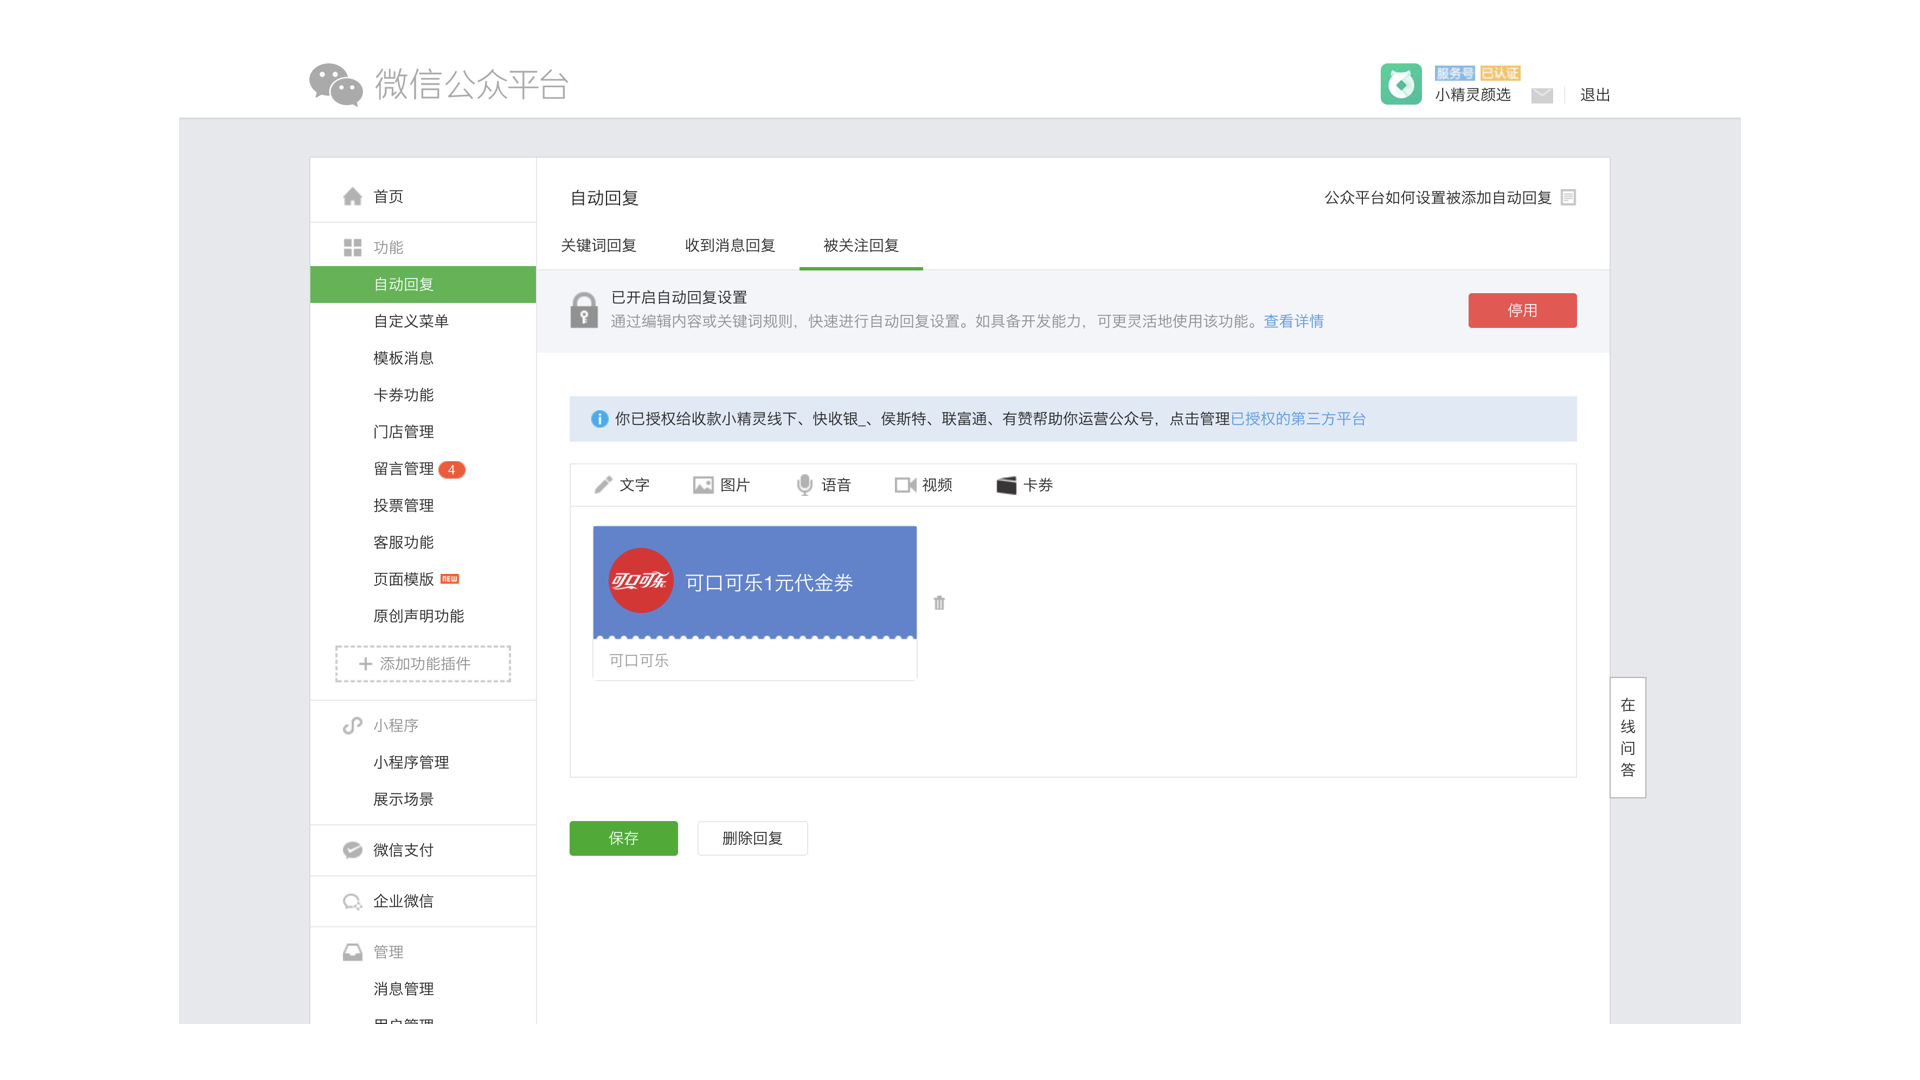Open 投票管理 in the sidebar

pos(403,506)
